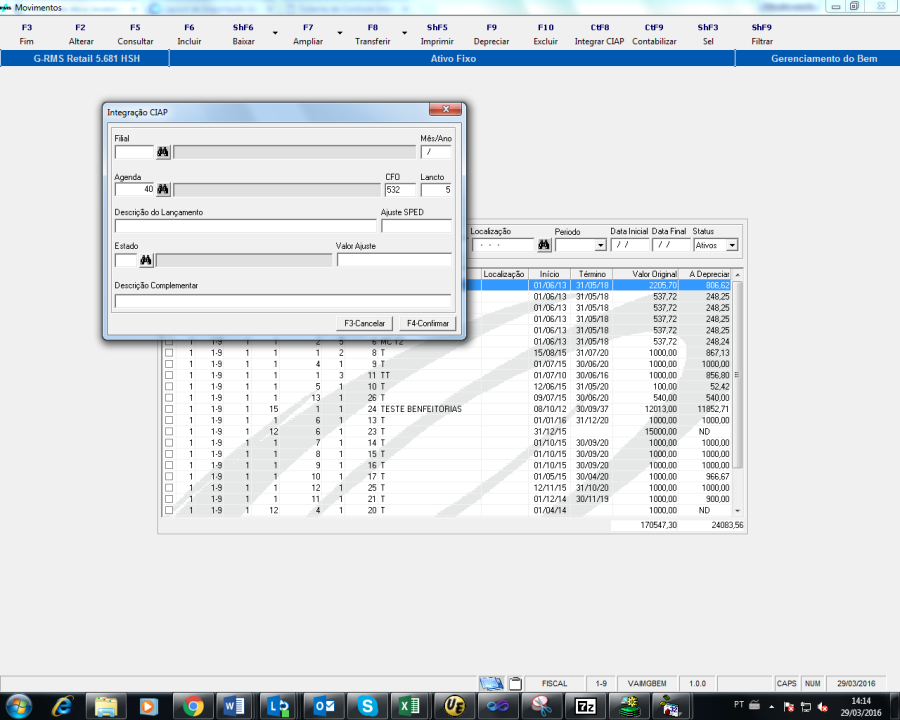Click the Término column header
900x720 pixels.
tap(592, 274)
